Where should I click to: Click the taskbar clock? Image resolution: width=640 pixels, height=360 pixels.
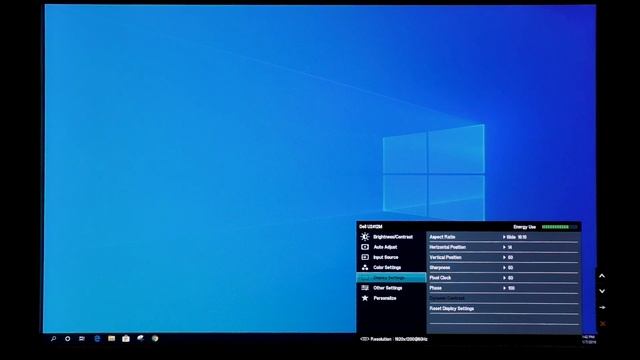click(x=589, y=339)
